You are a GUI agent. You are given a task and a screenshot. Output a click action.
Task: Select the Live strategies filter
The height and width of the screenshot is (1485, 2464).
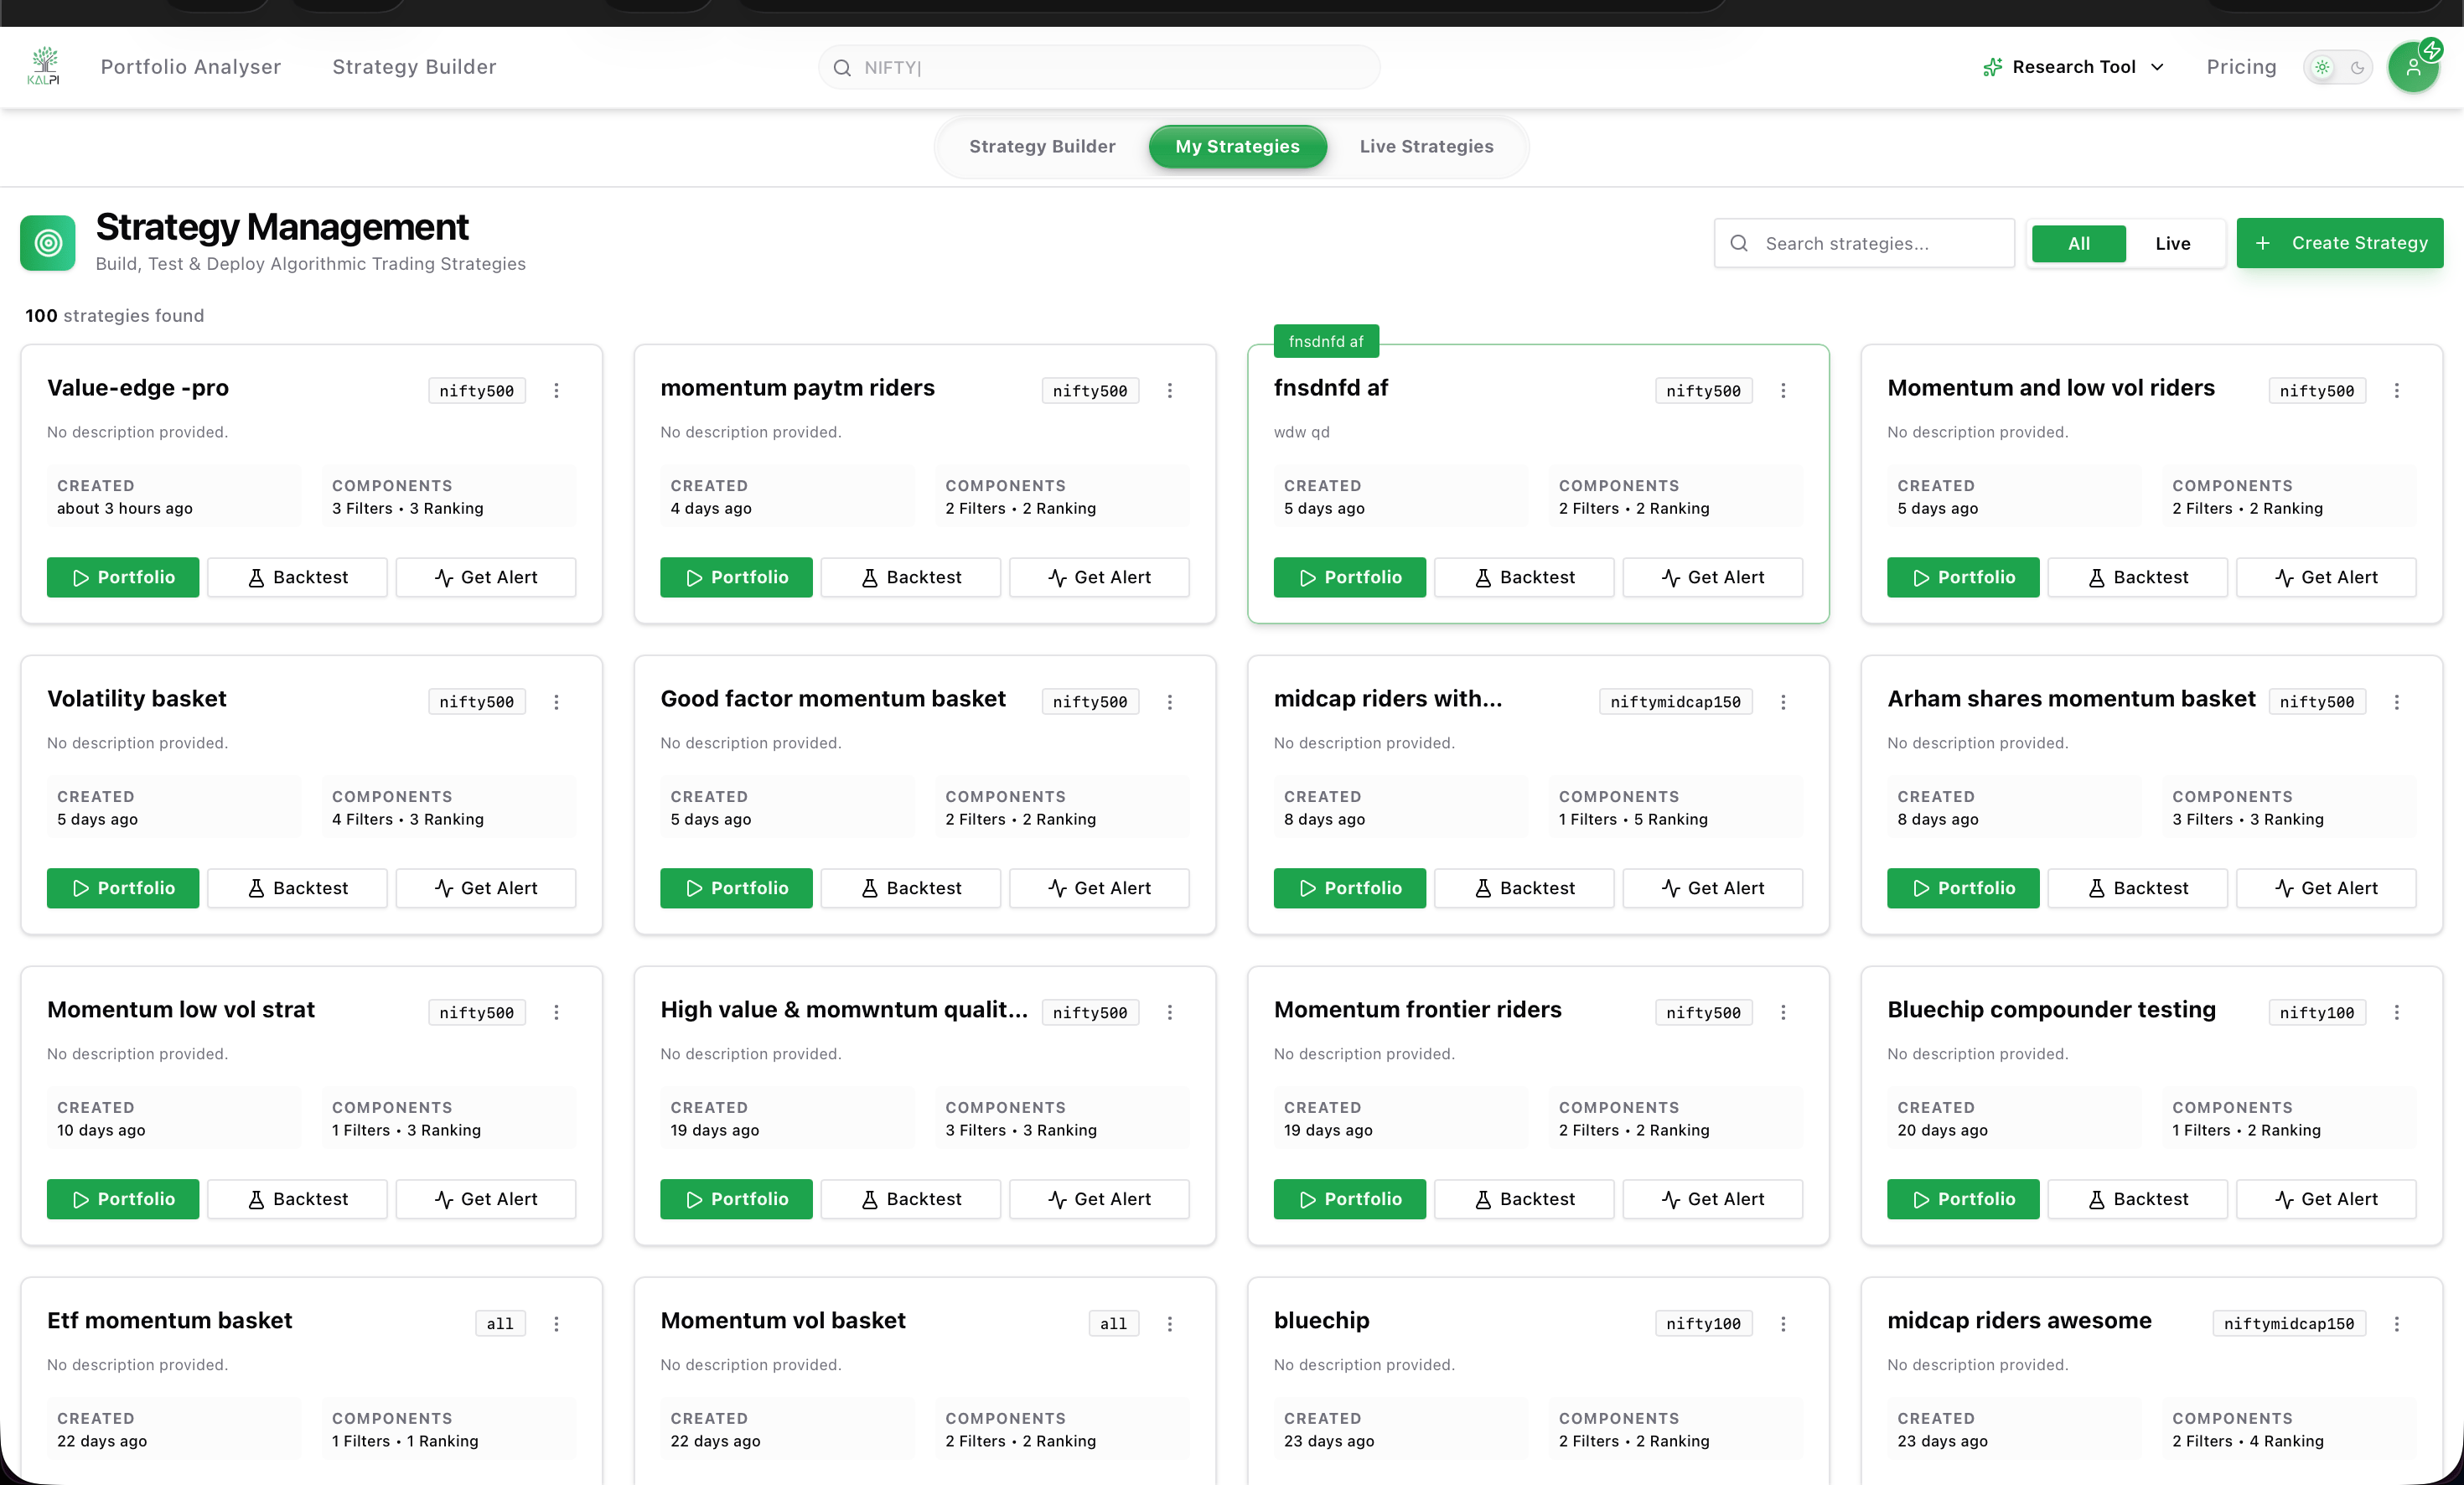point(2173,243)
